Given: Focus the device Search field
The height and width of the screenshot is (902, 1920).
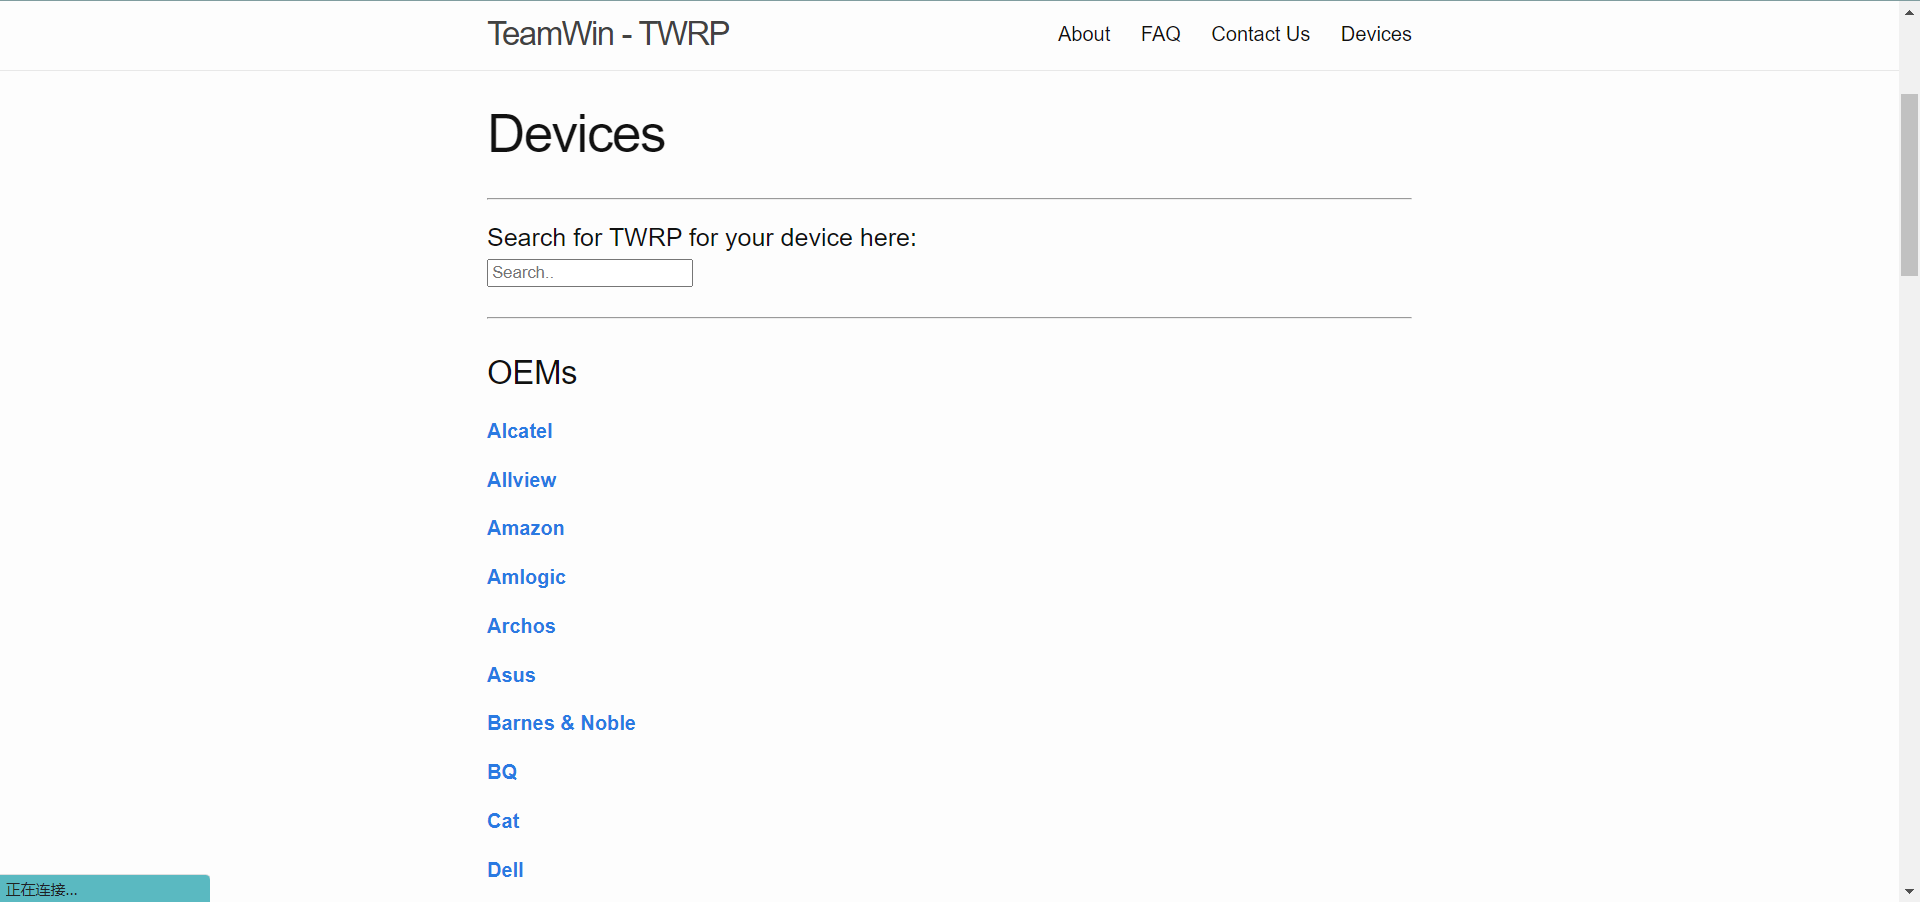Looking at the screenshot, I should (590, 273).
